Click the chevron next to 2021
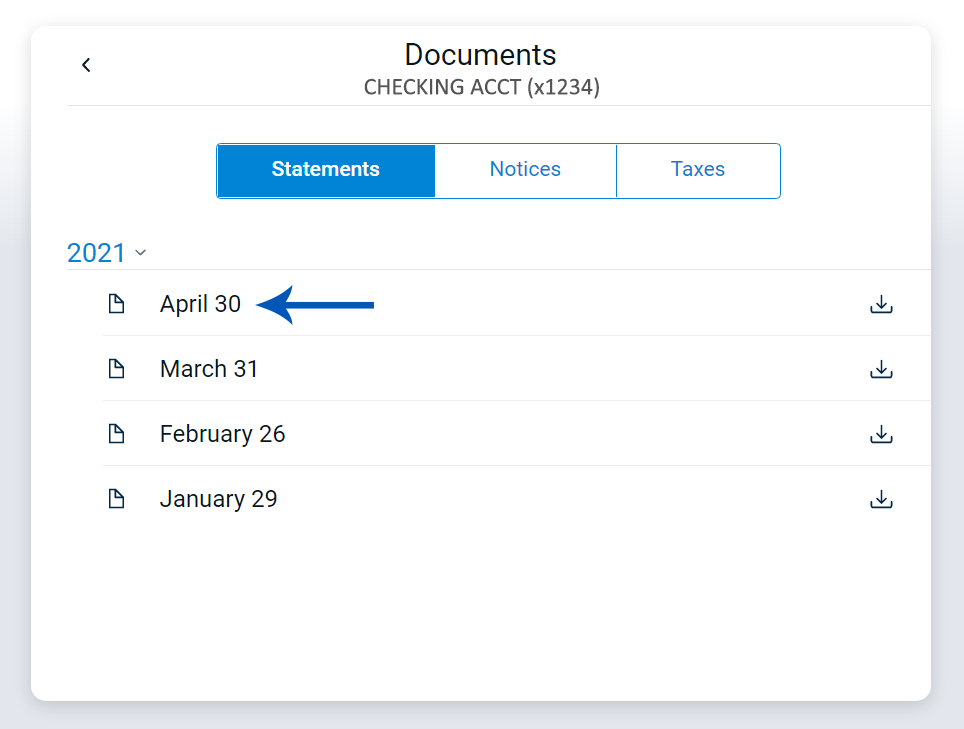Image resolution: width=964 pixels, height=729 pixels. coord(141,253)
